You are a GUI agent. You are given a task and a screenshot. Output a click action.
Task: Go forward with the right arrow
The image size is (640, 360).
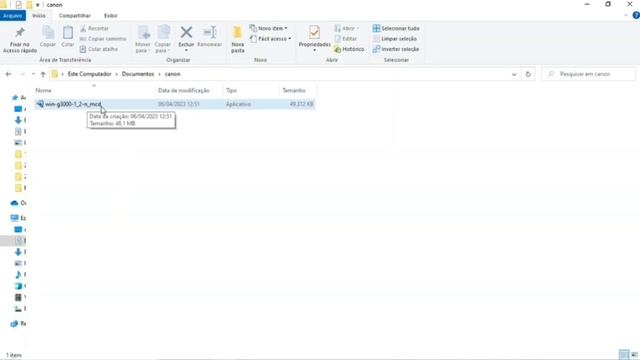coord(22,74)
